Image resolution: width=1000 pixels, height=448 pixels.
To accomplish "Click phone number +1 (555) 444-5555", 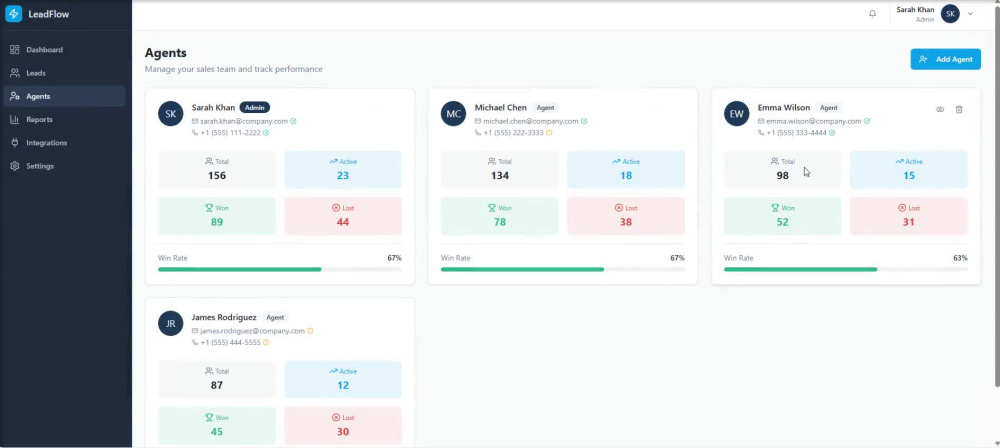I will pos(230,342).
